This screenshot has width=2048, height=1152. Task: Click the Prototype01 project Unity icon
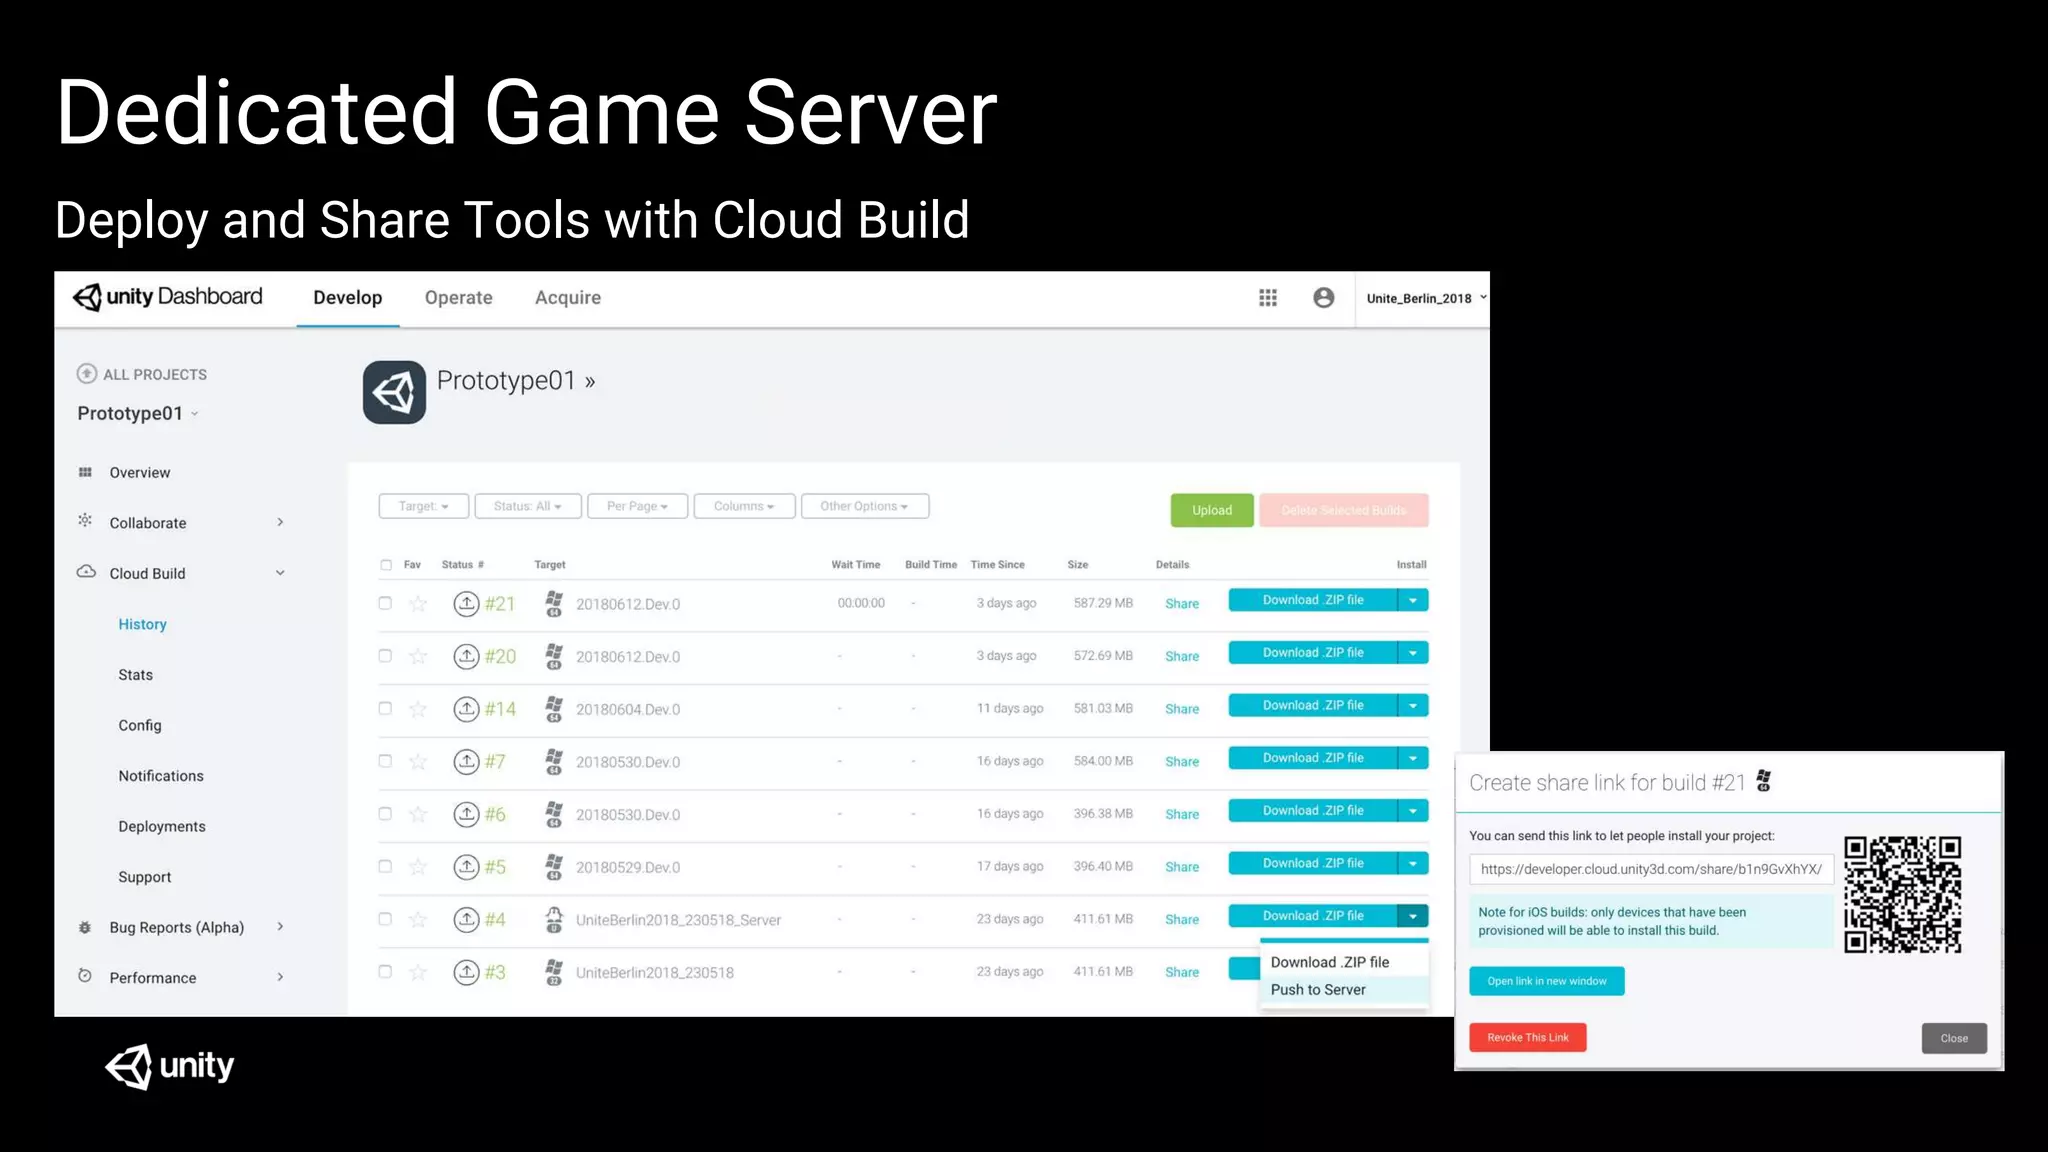[394, 392]
